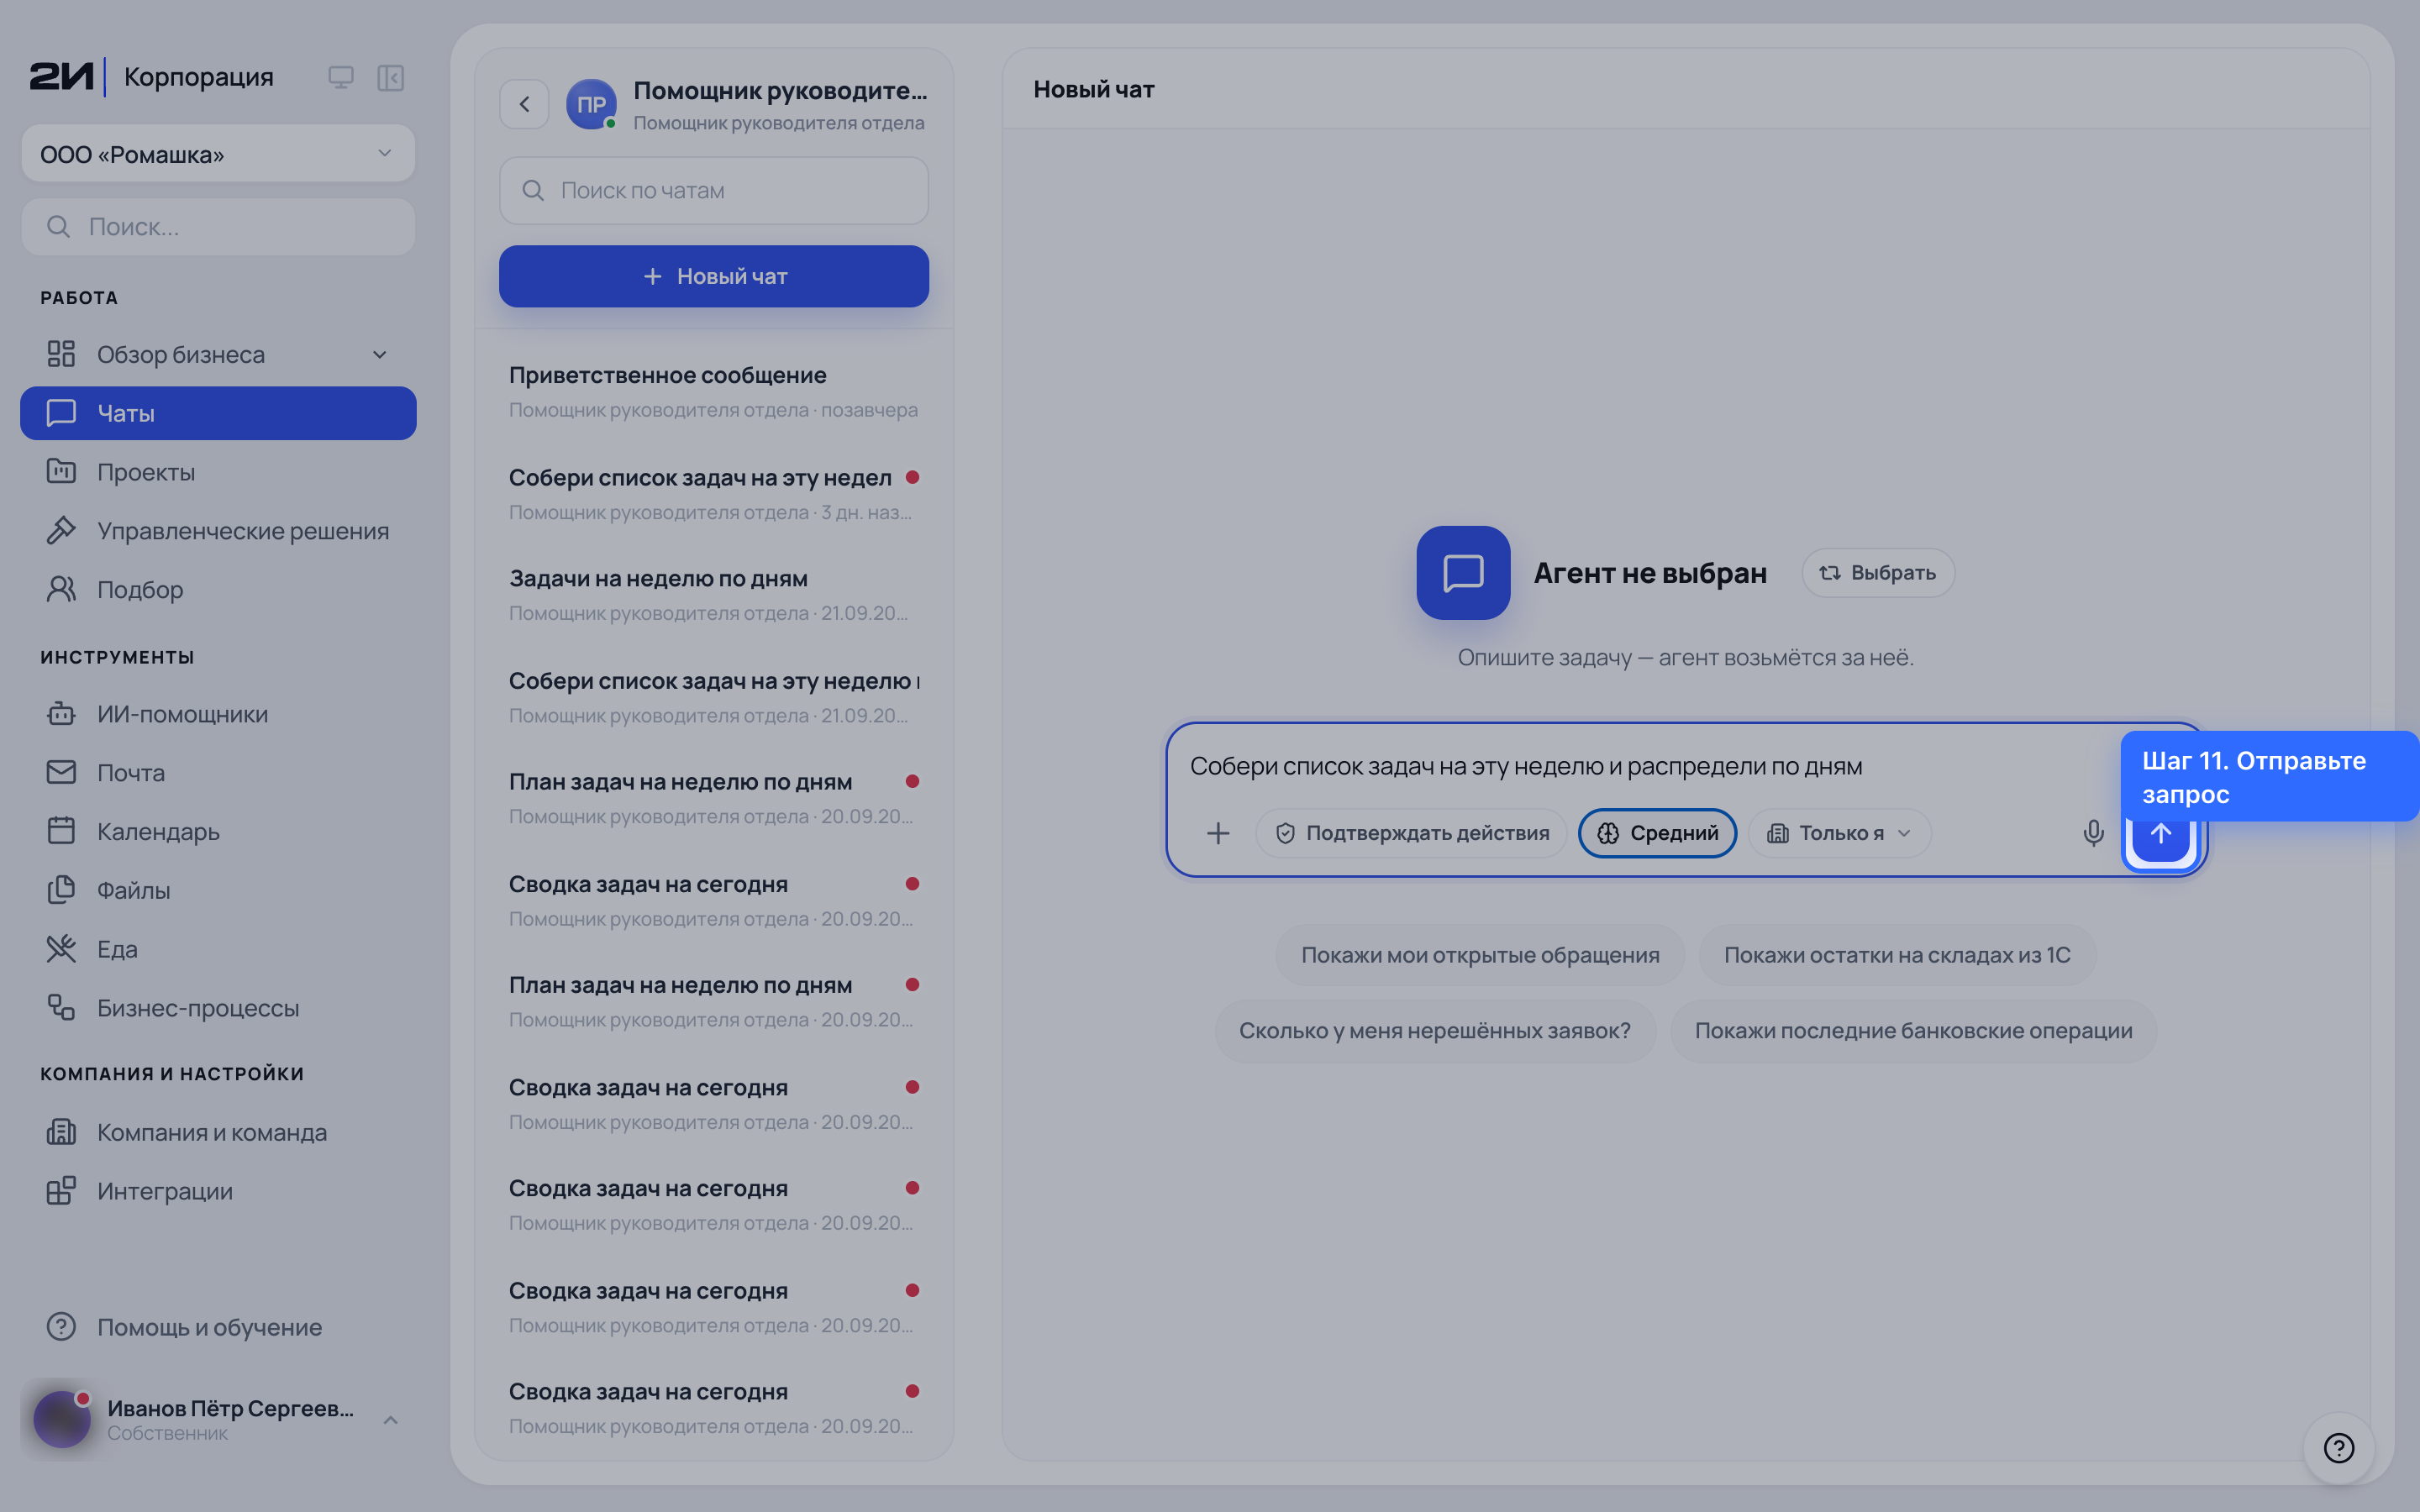The height and width of the screenshot is (1512, 2420).
Task: Activate the microphone voice input
Action: (2093, 833)
